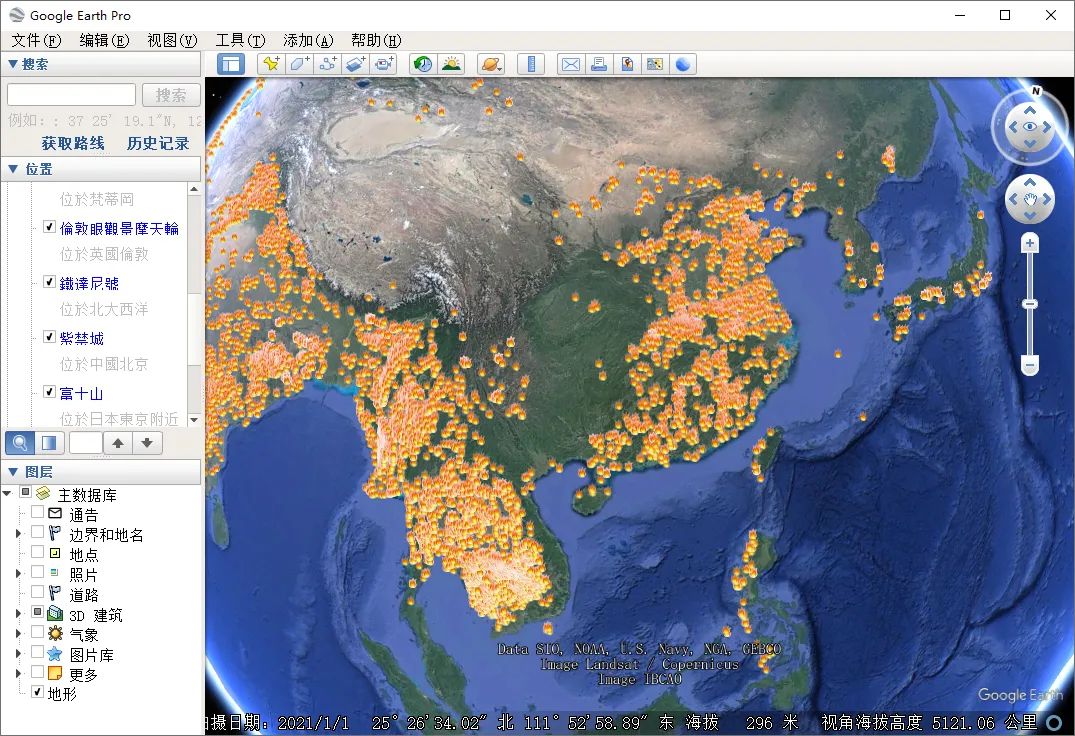Open the 编辑(E) menu
Image resolution: width=1075 pixels, height=736 pixels.
tap(104, 40)
